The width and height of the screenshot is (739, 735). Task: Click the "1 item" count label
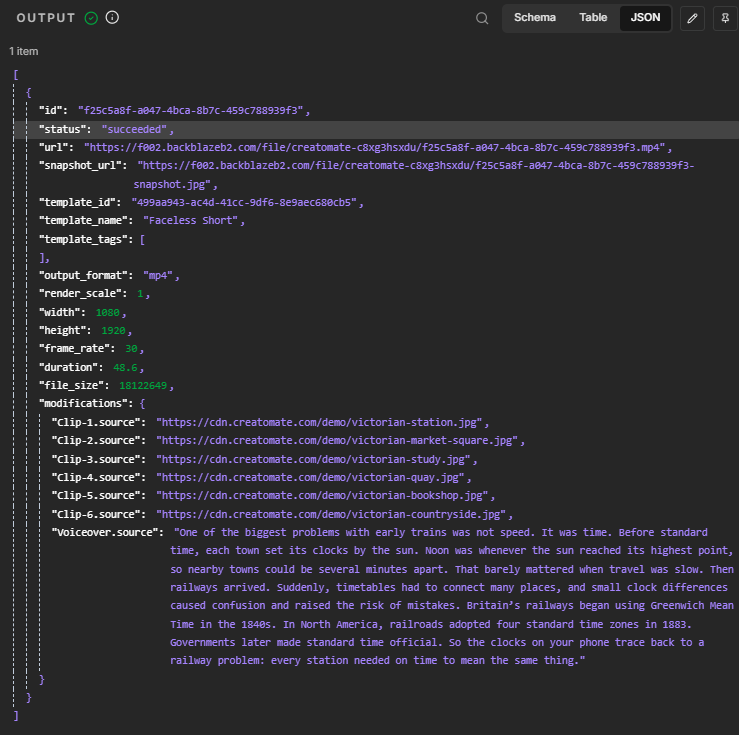click(x=24, y=51)
